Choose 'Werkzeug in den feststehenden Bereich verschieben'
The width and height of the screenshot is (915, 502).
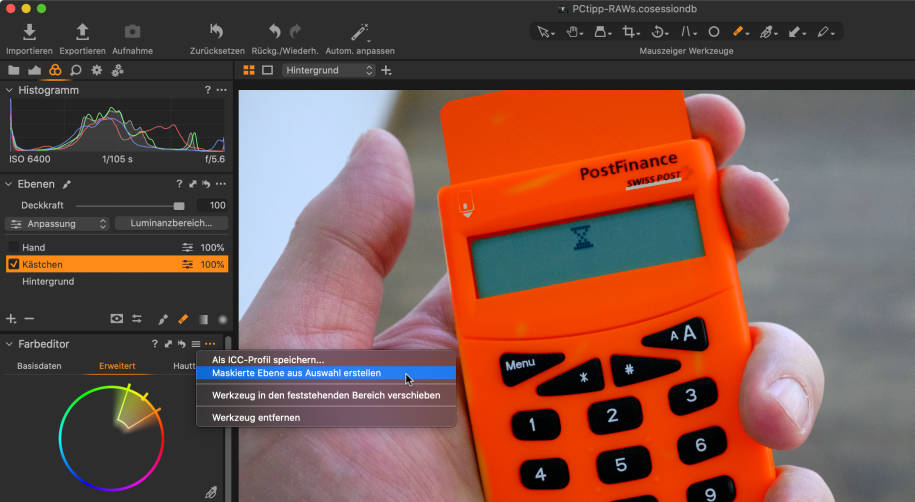tap(326, 395)
